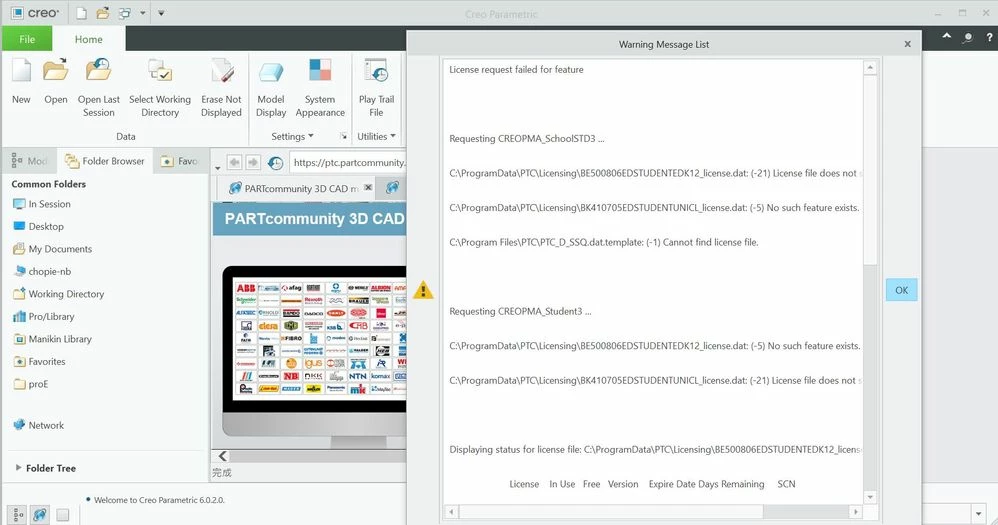
Task: Close the Warning Message List dialog
Action: 908,44
